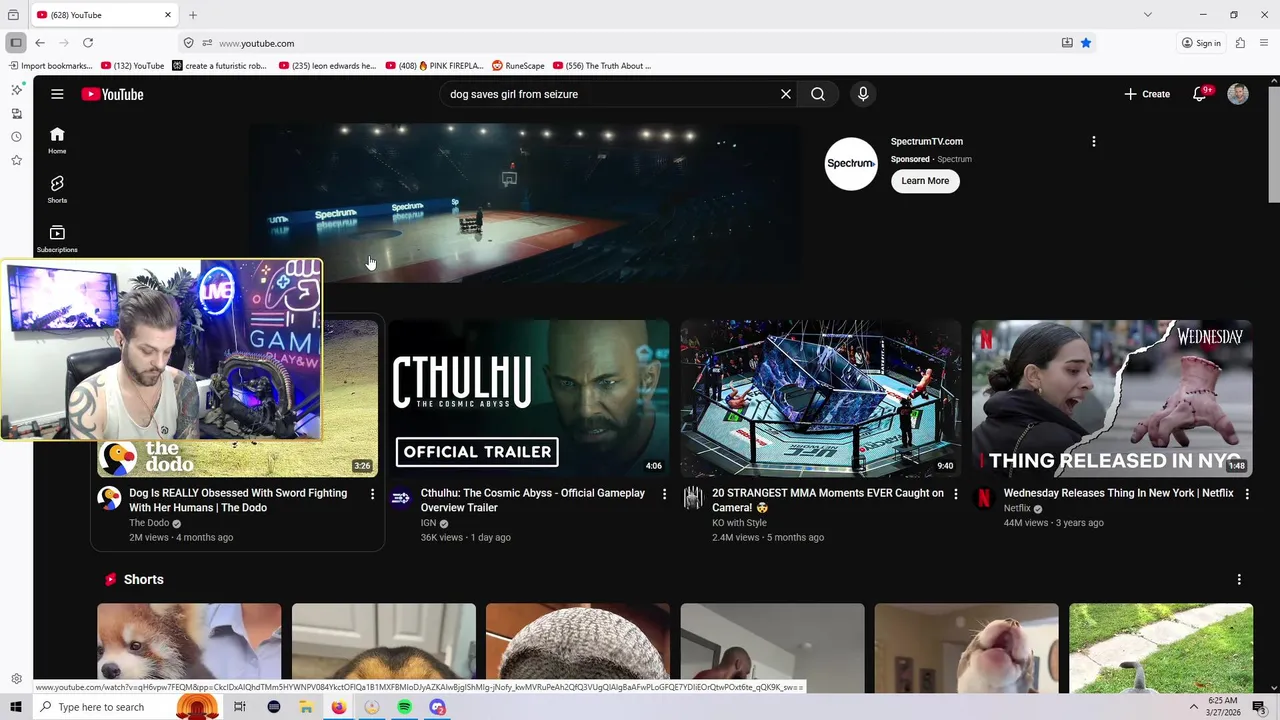The width and height of the screenshot is (1280, 720).
Task: Go back in Firefox
Action: click(x=40, y=43)
